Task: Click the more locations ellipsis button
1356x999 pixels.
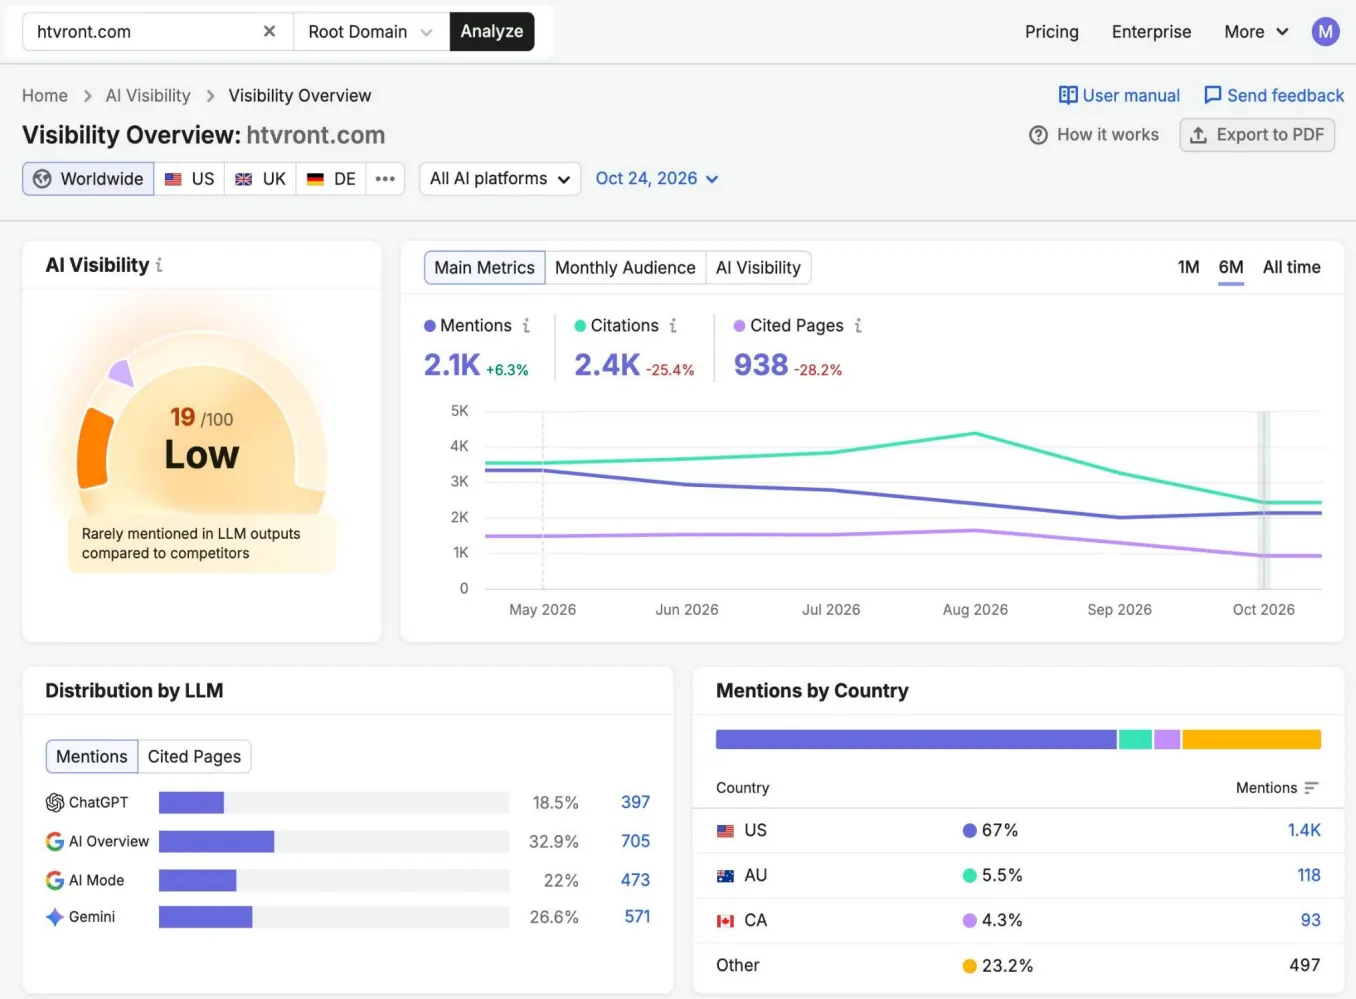Action: point(385,179)
